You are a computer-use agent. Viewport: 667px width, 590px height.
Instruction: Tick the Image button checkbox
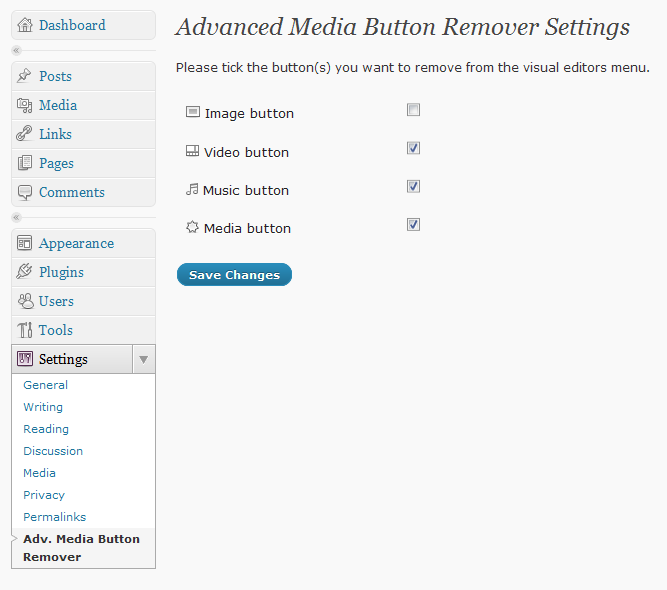[x=413, y=110]
